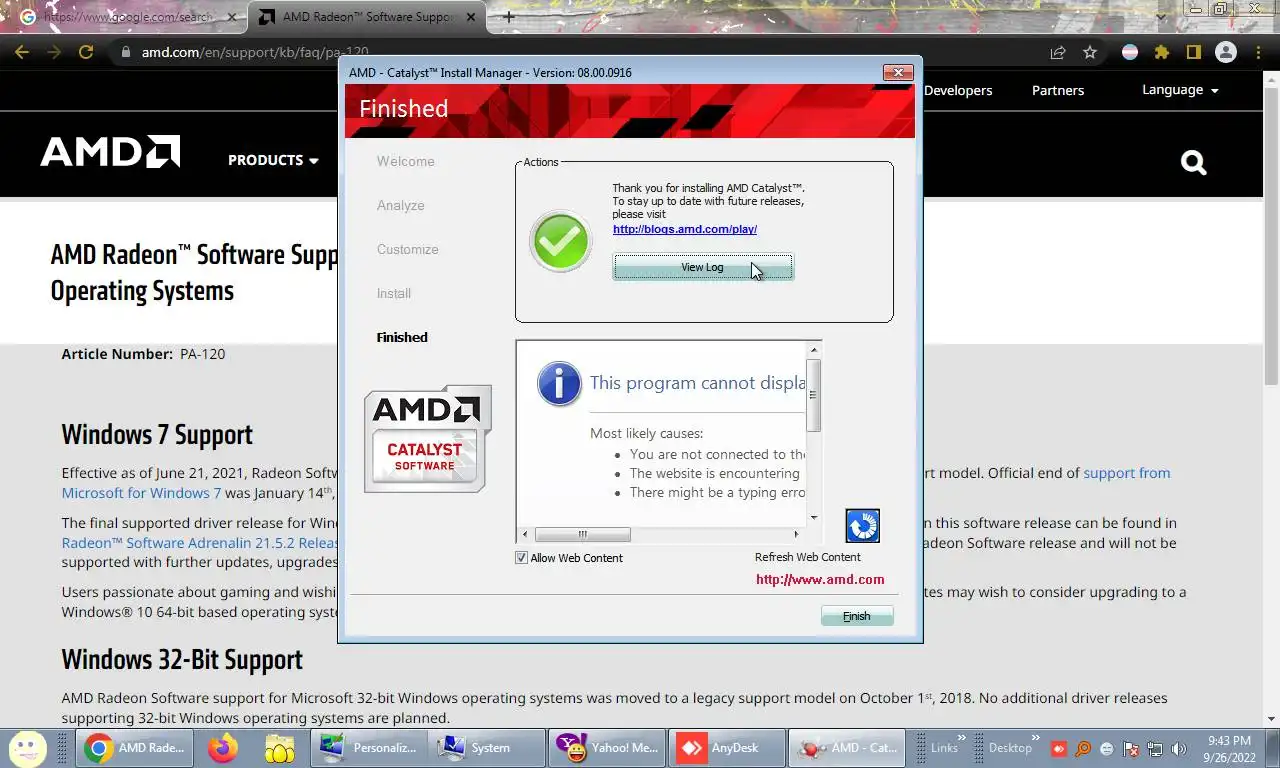Click the green checkmark success icon
Screen dimensions: 1280x768
click(x=560, y=241)
